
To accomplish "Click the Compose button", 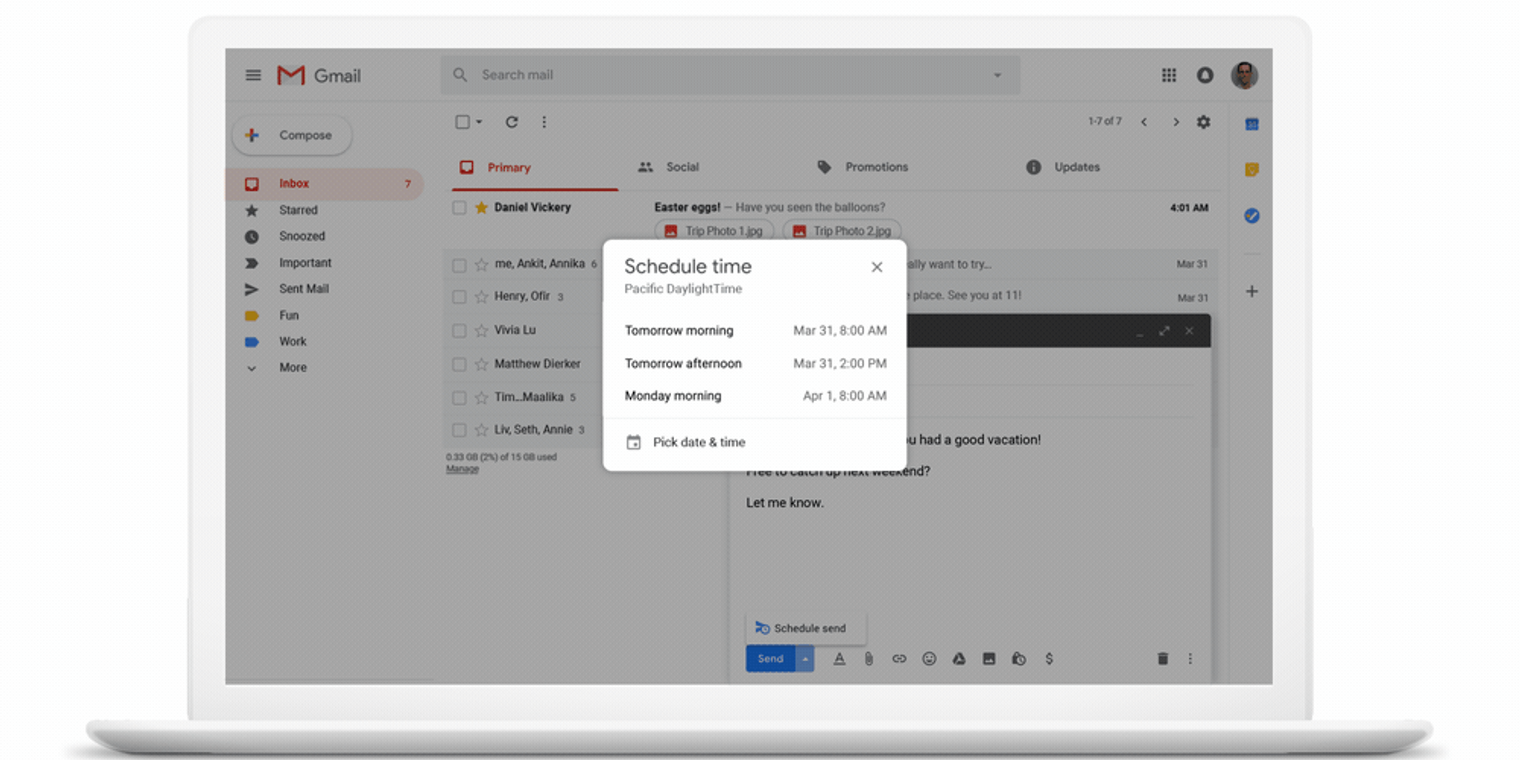I will click(292, 135).
